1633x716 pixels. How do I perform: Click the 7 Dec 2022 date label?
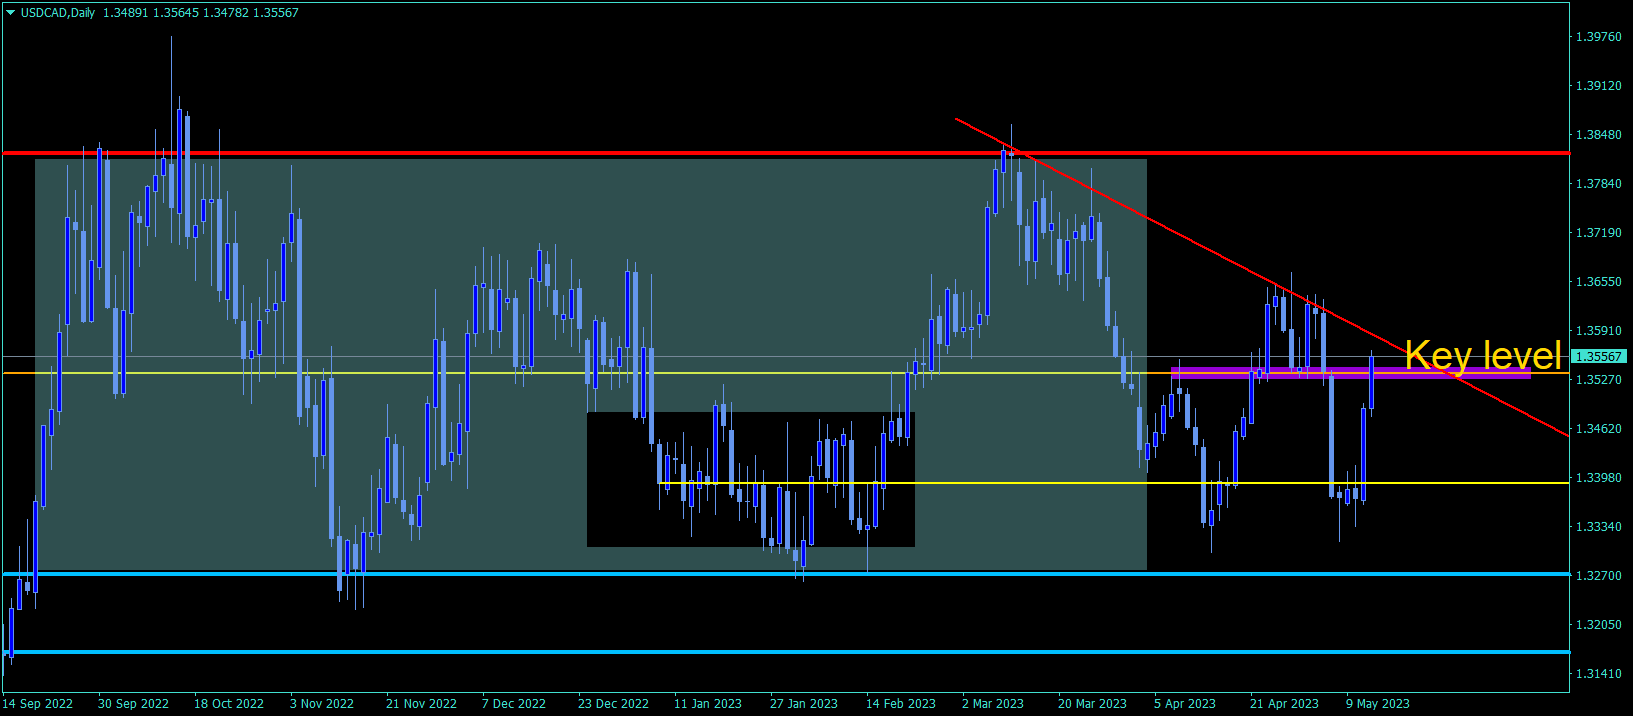point(514,704)
